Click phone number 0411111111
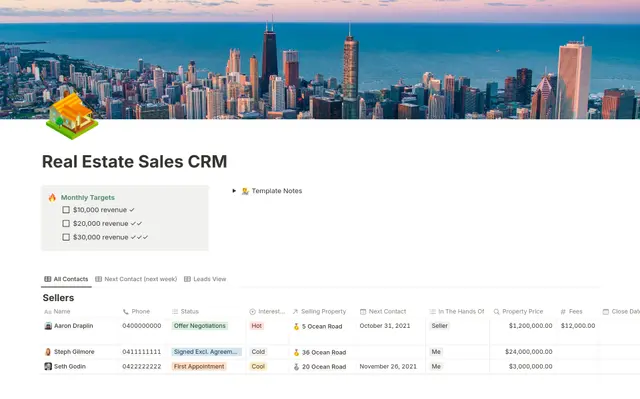Image resolution: width=640 pixels, height=399 pixels. pos(142,351)
